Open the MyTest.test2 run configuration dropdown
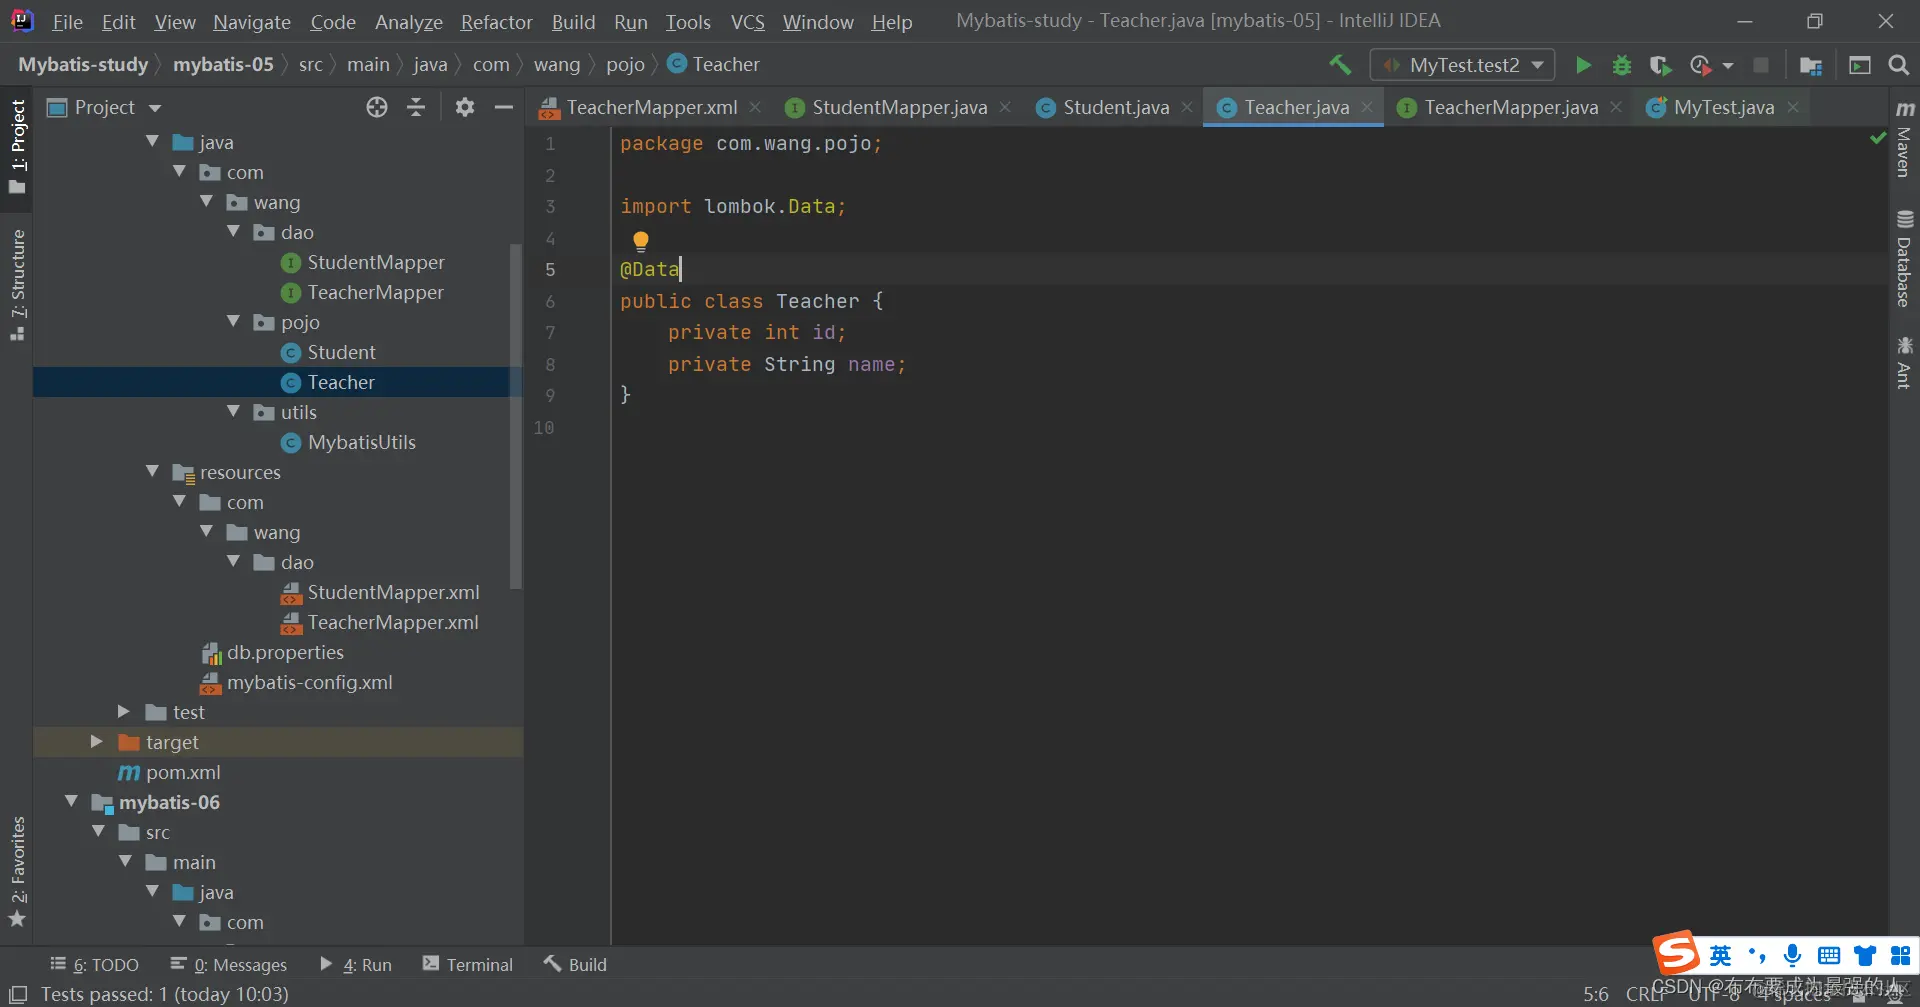The height and width of the screenshot is (1007, 1920). pos(1462,65)
